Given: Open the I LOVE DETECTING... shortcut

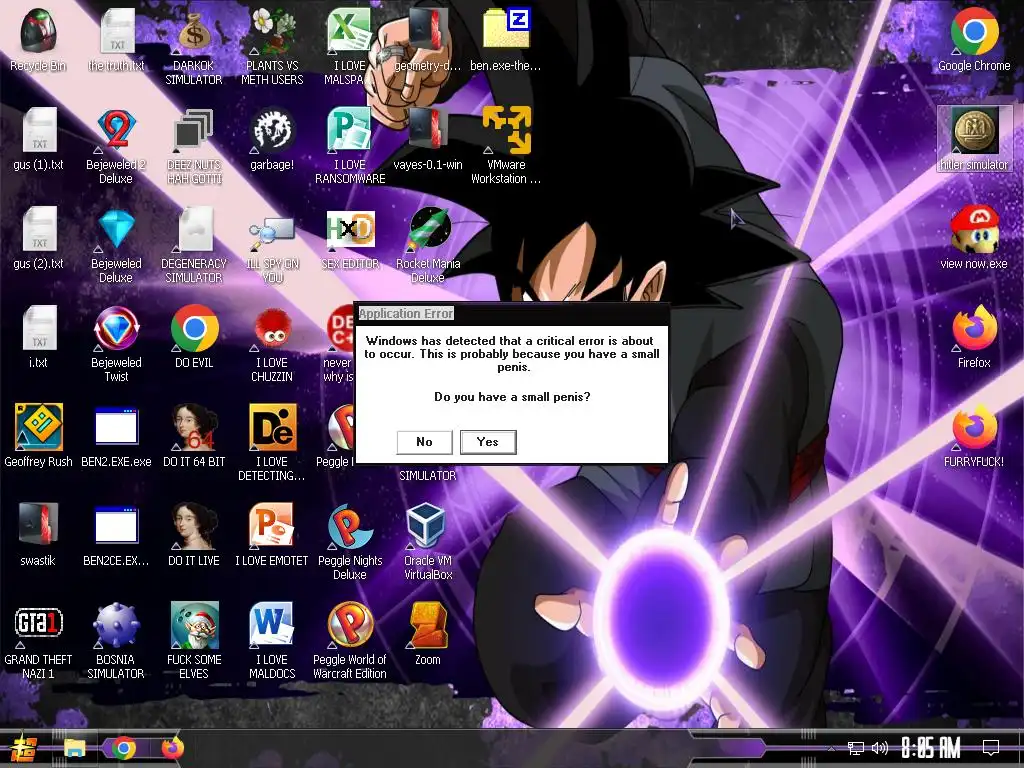Looking at the screenshot, I should [272, 443].
